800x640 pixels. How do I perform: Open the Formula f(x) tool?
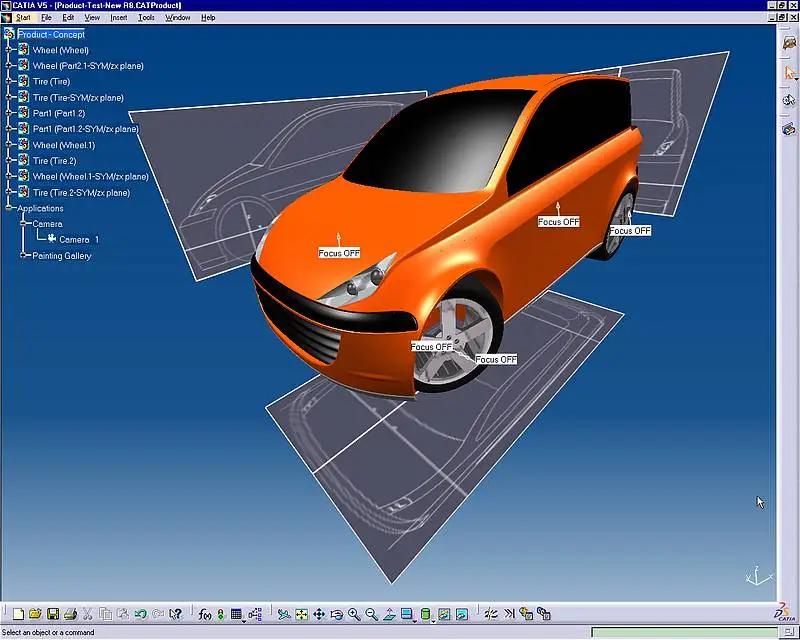point(205,614)
